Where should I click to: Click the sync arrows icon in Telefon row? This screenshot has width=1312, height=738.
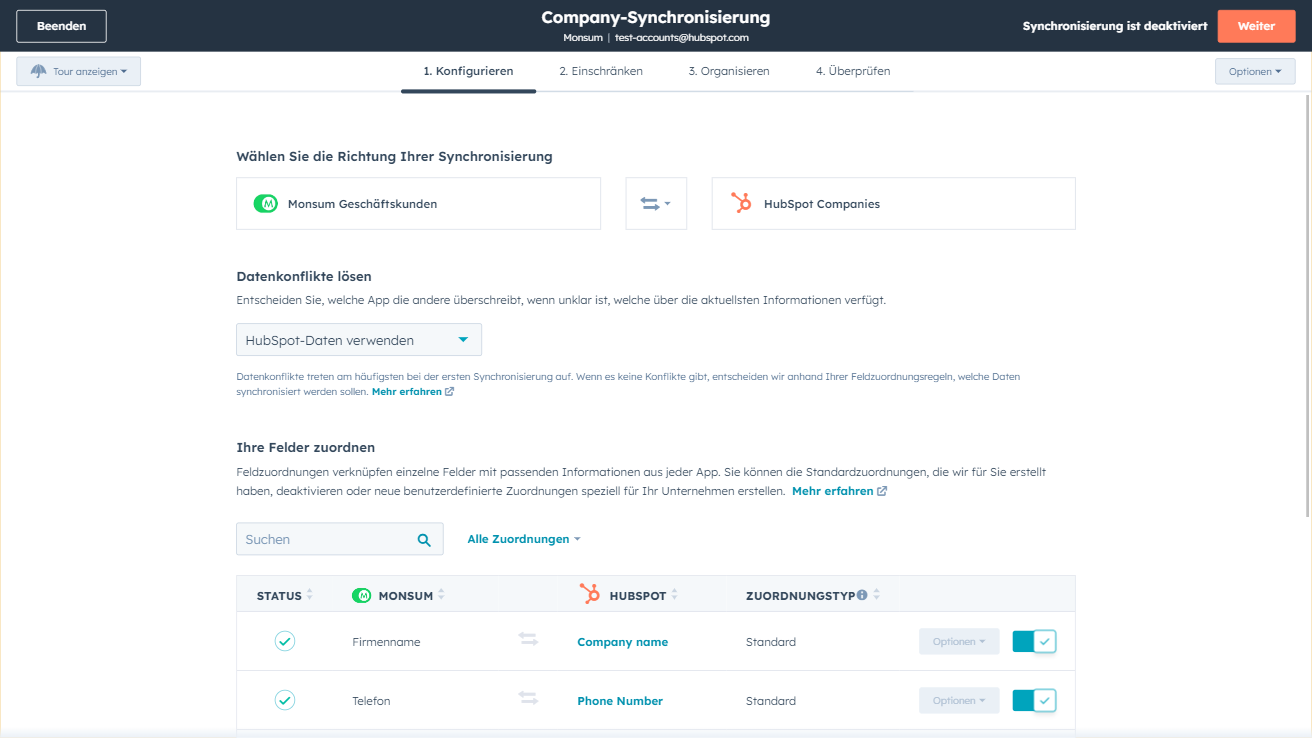point(528,699)
